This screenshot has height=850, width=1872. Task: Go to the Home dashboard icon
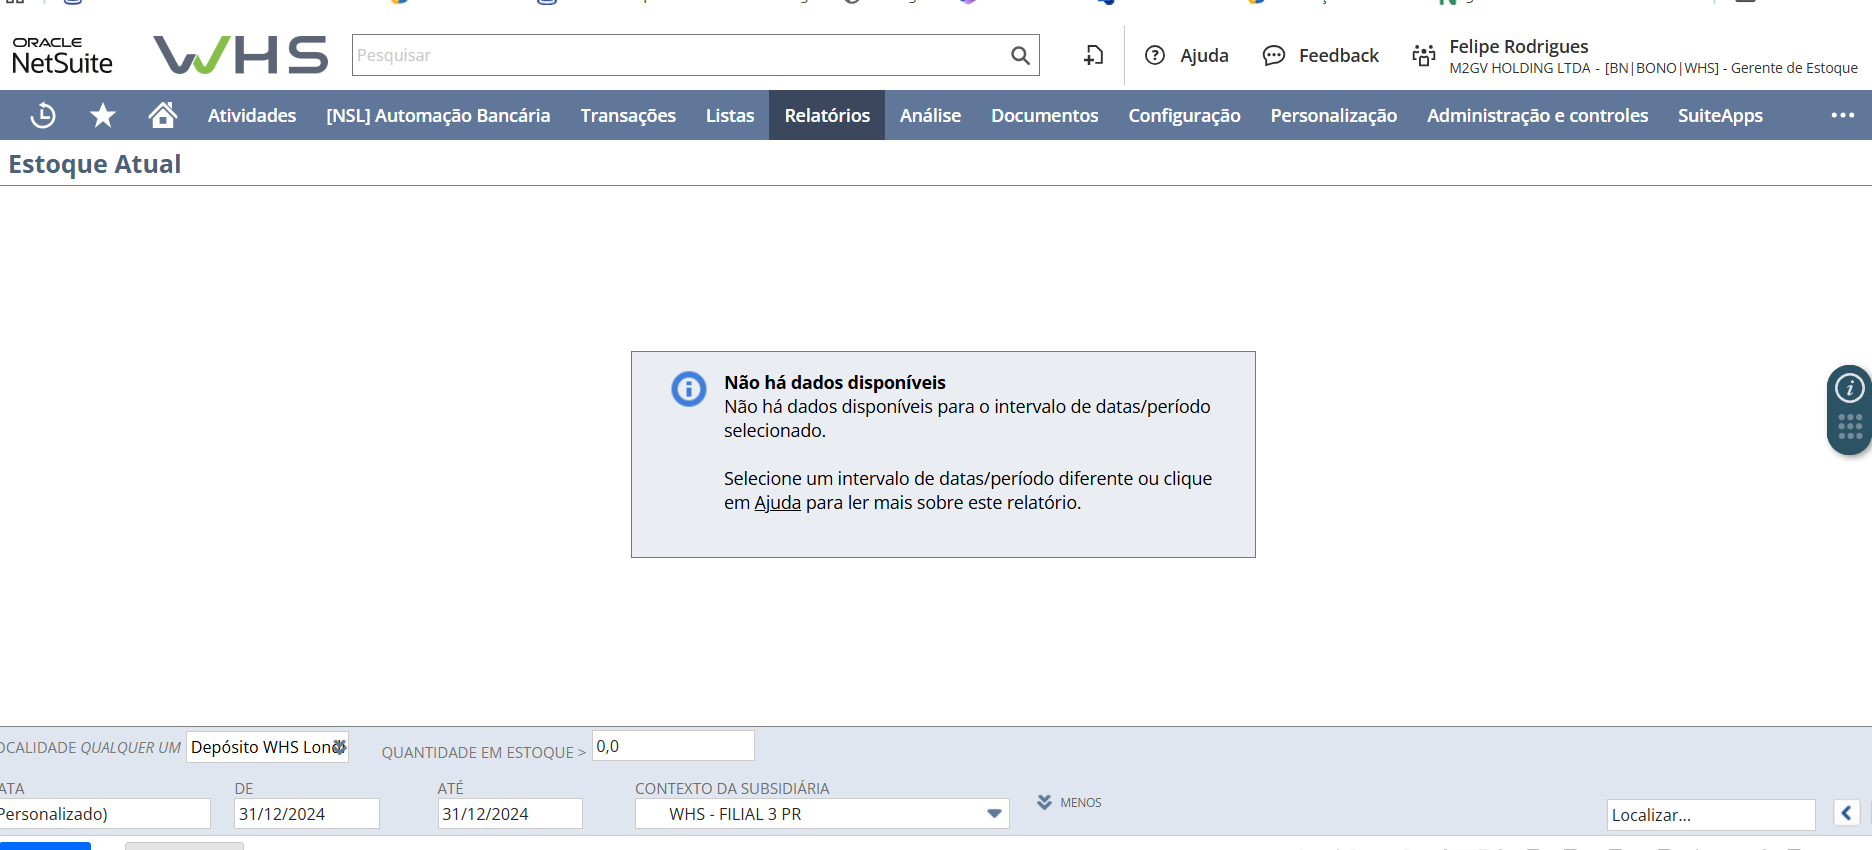click(163, 115)
